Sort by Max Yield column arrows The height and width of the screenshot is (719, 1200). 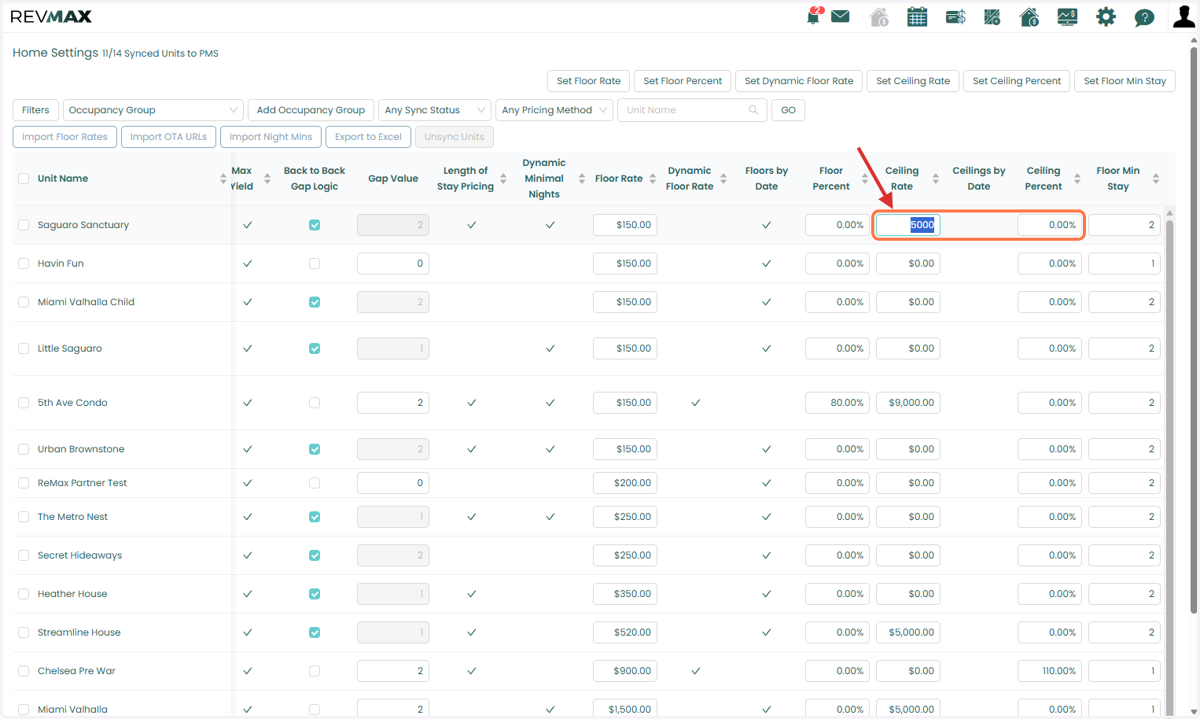(267, 179)
